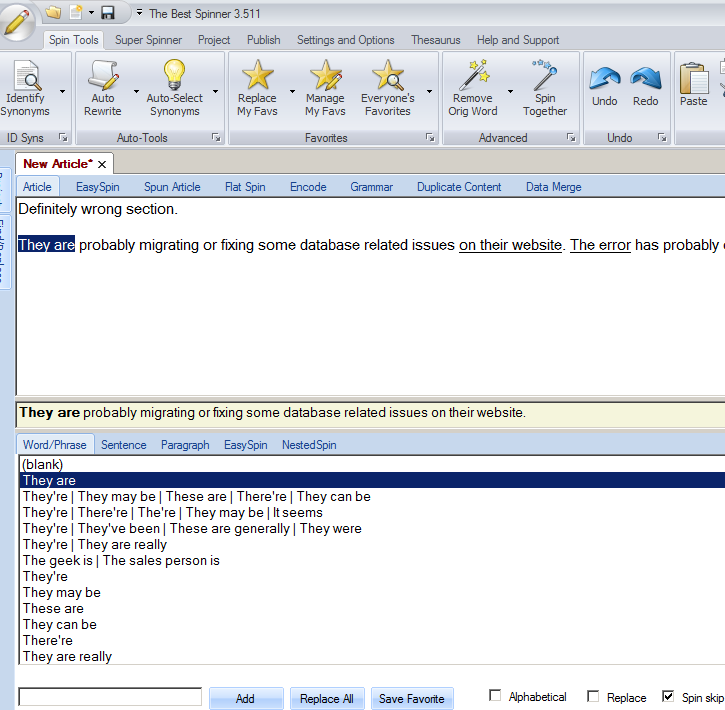
Task: Switch to the Flat Spin tab
Action: click(x=245, y=187)
